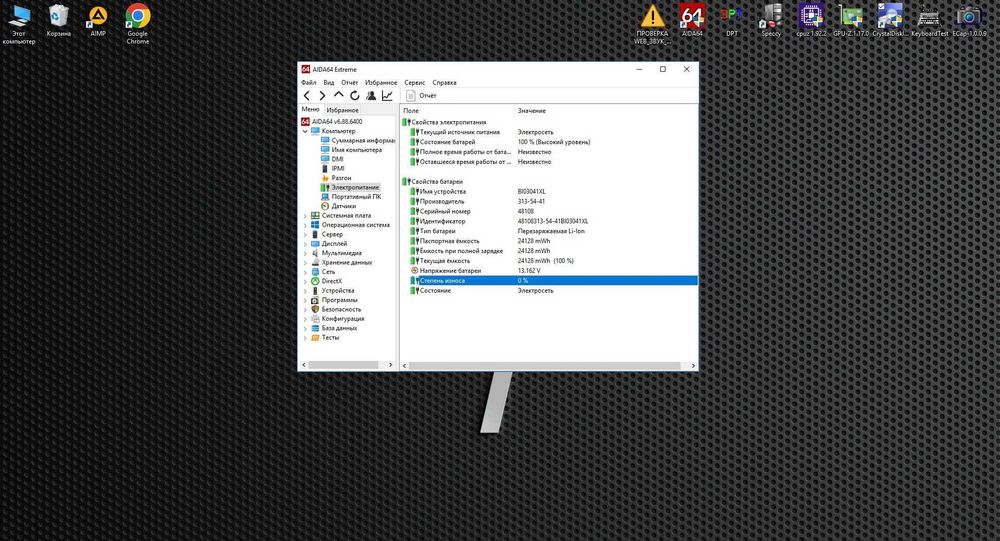
Task: Open the AIDA64 desktop shortcut
Action: pos(692,20)
